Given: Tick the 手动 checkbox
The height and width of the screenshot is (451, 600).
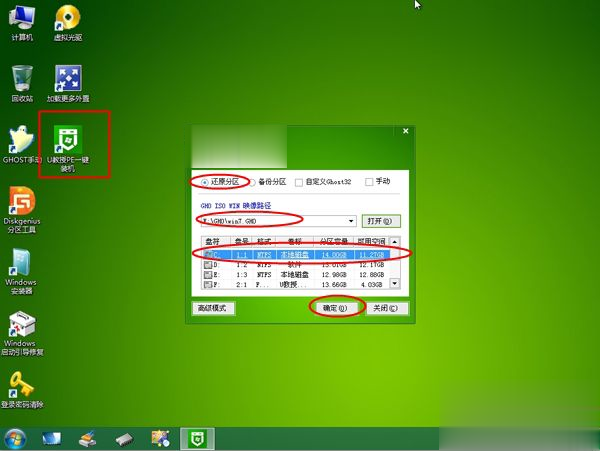Looking at the screenshot, I should pos(370,182).
